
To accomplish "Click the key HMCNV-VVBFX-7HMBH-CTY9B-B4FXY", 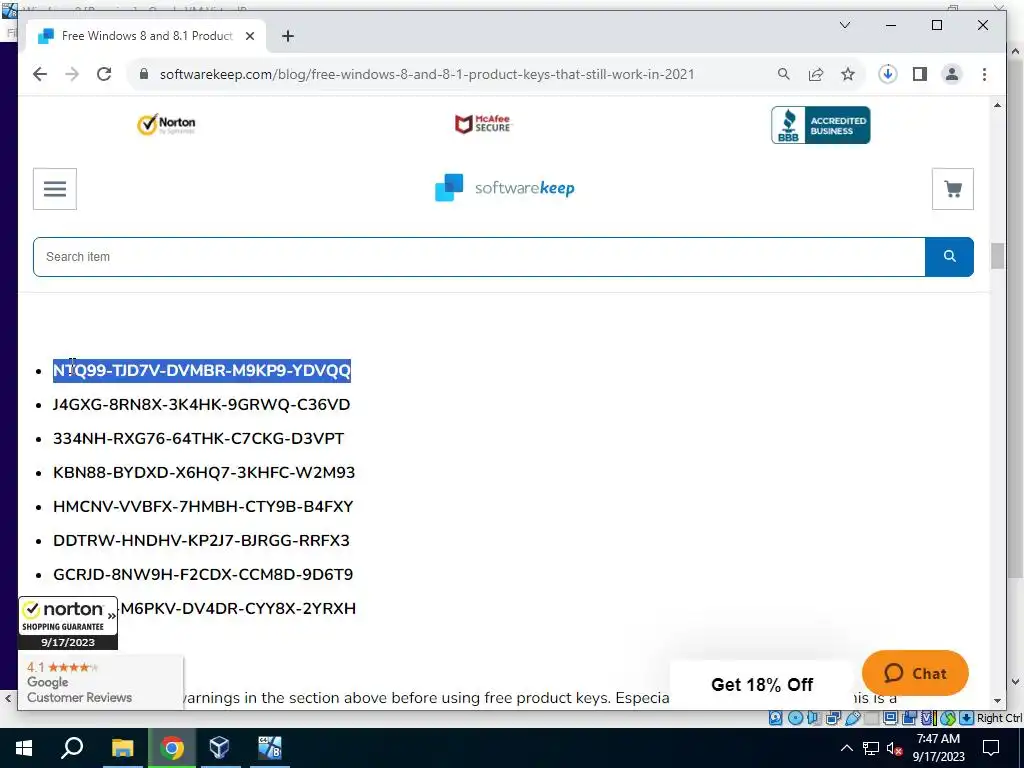I will click(203, 507).
